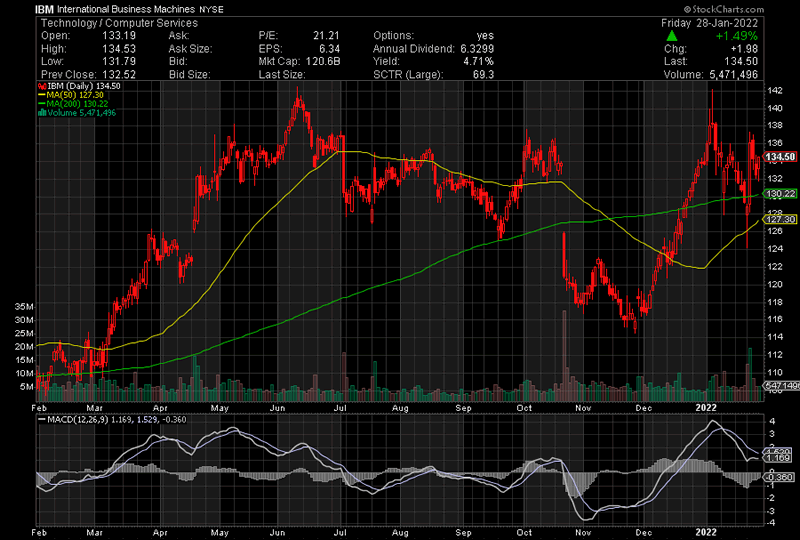This screenshot has height=540, width=800.
Task: Click the MA(200) 130.22 legend entry
Action: click(73, 104)
